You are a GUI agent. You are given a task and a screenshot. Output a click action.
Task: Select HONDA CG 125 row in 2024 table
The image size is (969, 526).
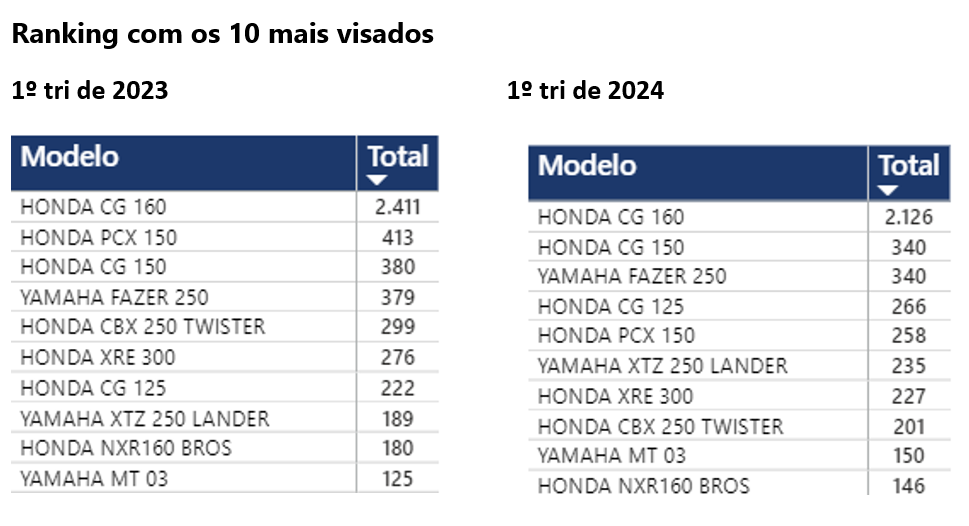[x=611, y=306]
